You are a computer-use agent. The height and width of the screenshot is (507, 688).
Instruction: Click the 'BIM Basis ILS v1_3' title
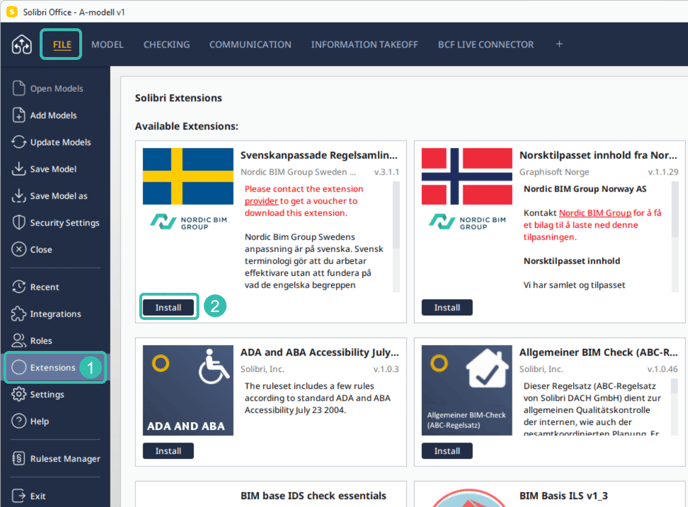click(563, 496)
